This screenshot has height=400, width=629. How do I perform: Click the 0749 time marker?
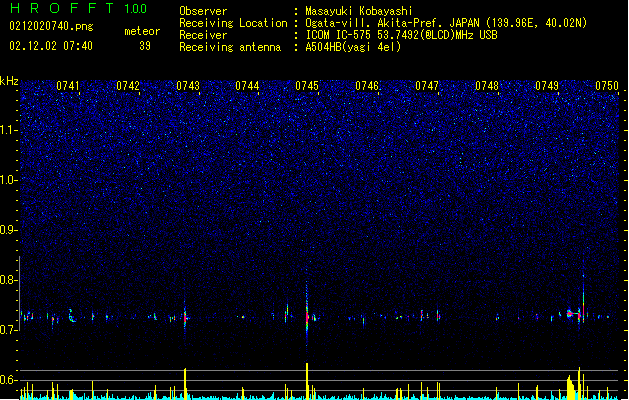(x=547, y=86)
